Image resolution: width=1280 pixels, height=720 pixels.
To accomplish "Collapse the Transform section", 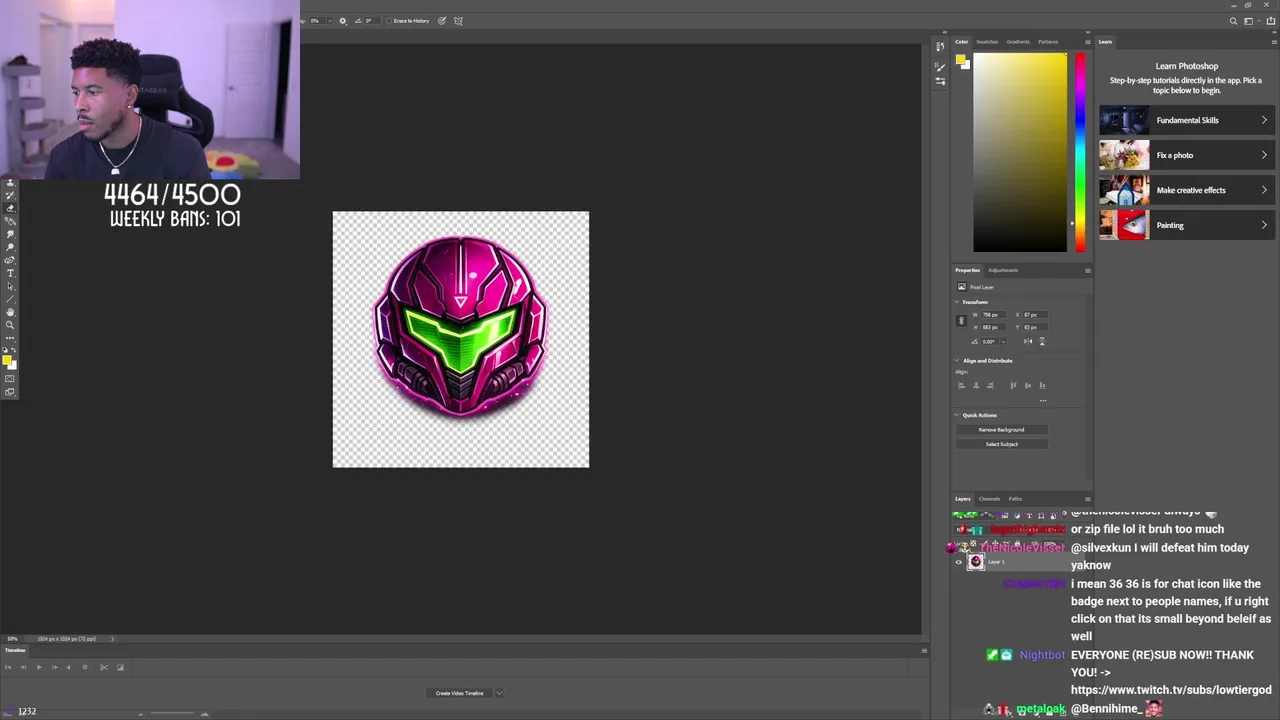I will pos(957,302).
